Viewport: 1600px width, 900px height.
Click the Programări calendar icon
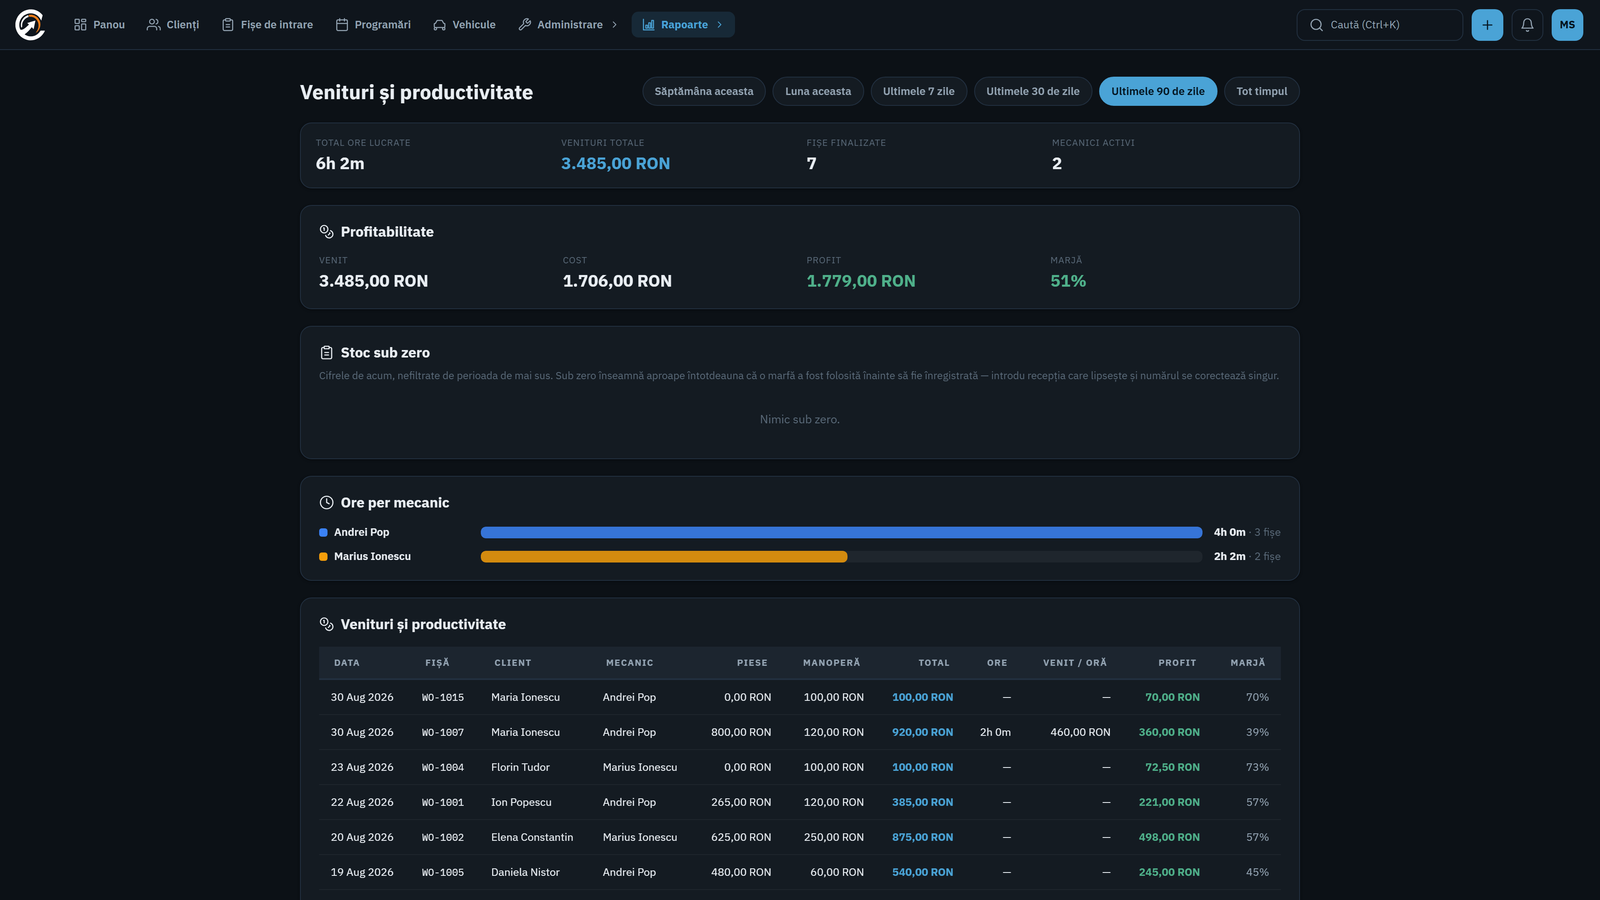[342, 25]
